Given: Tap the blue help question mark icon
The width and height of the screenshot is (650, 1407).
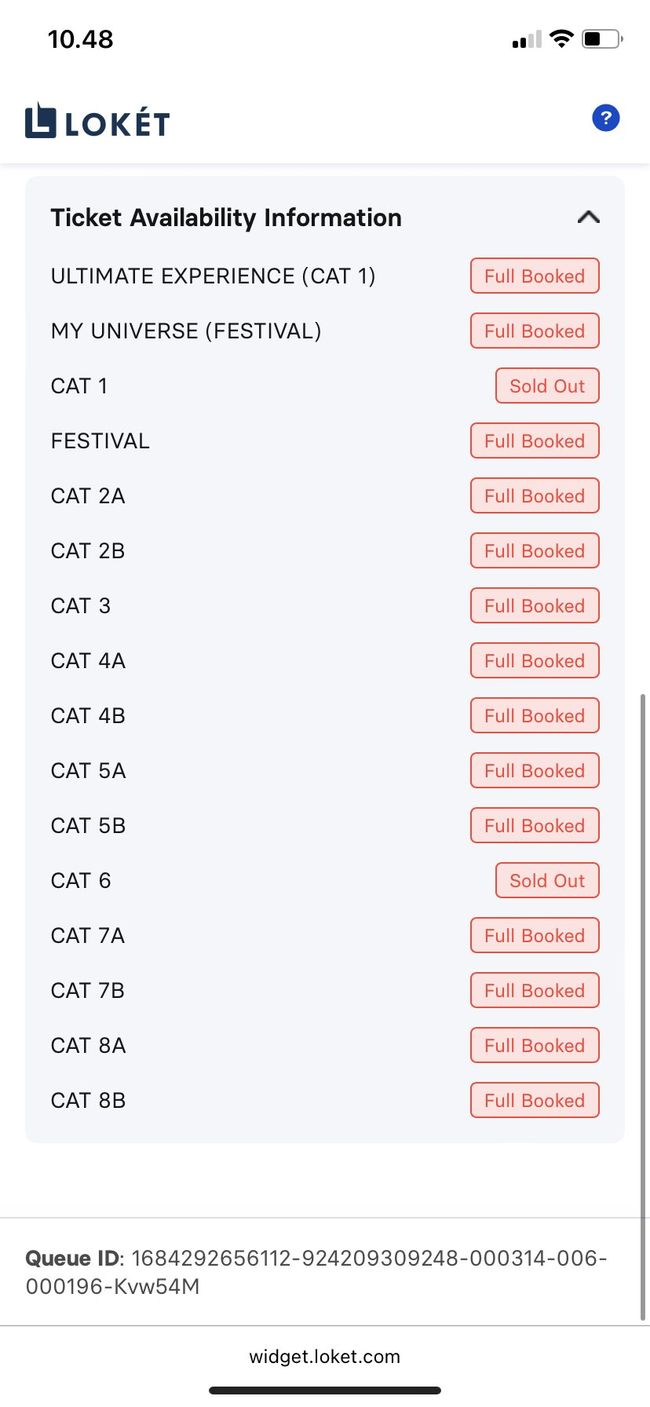Looking at the screenshot, I should pos(605,119).
